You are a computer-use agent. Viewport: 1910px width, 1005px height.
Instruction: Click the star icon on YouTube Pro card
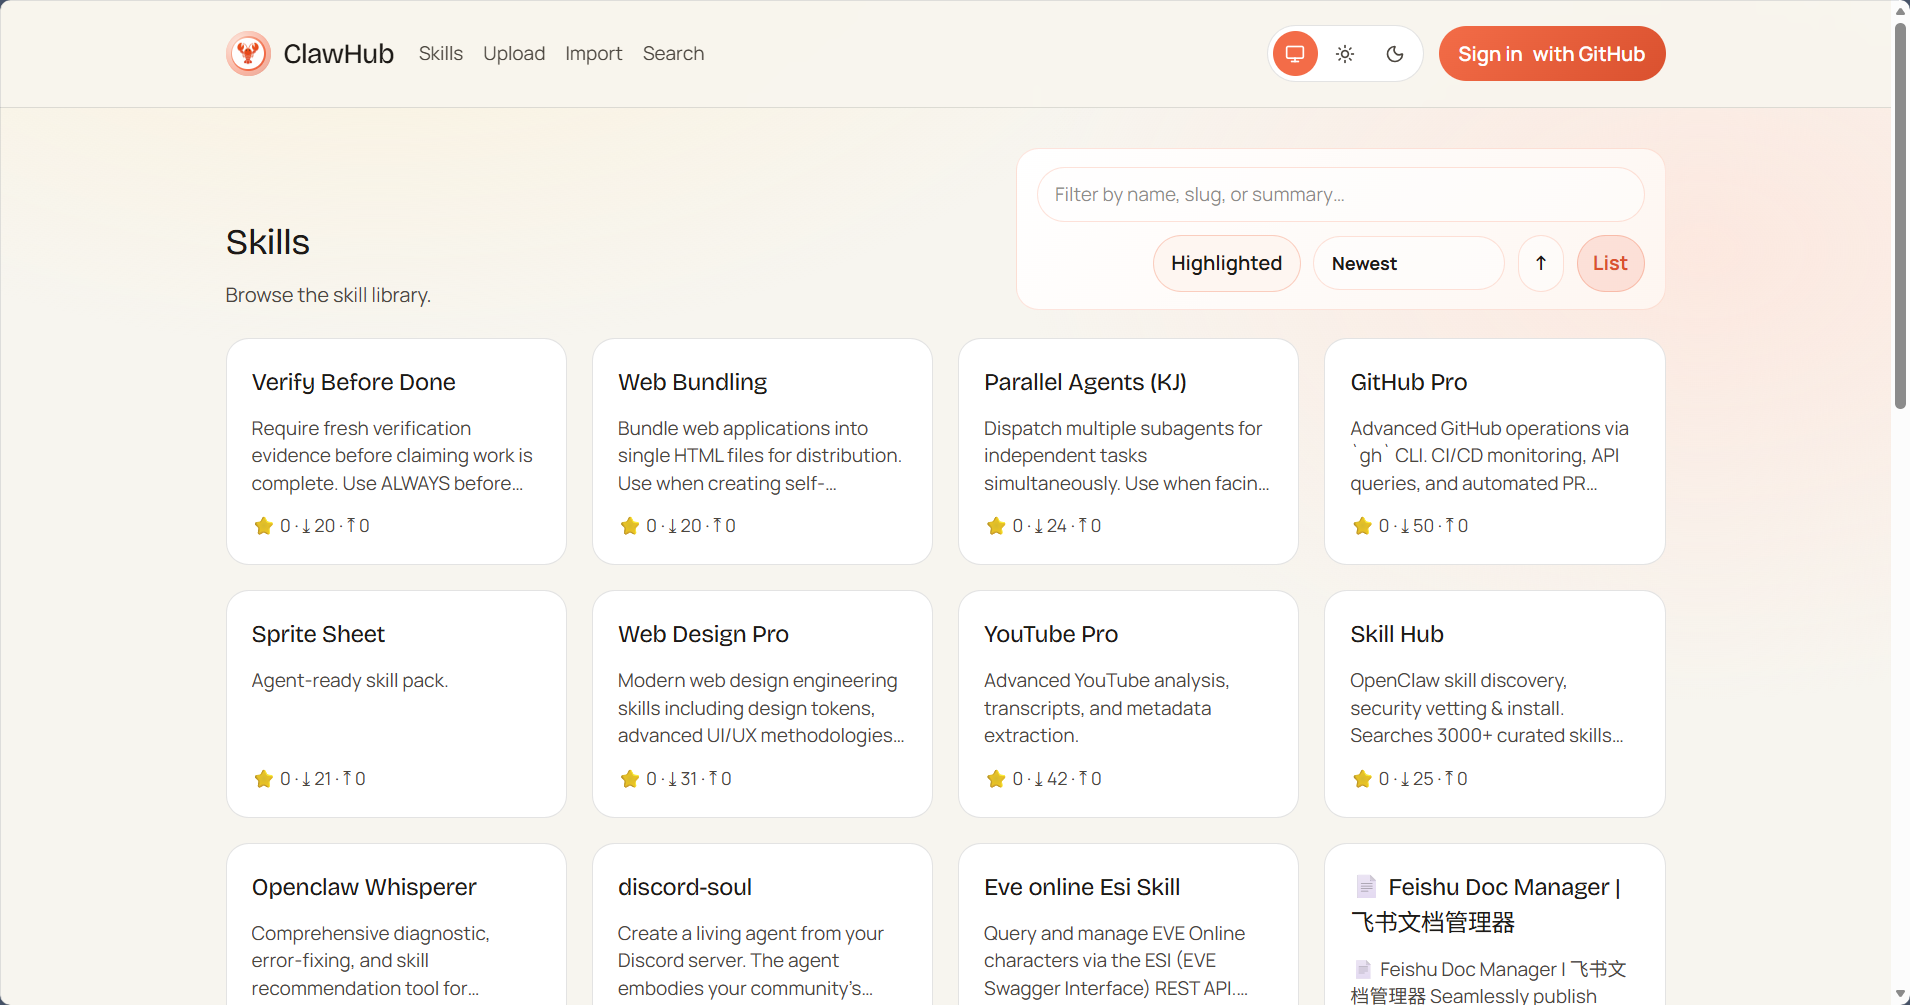995,779
